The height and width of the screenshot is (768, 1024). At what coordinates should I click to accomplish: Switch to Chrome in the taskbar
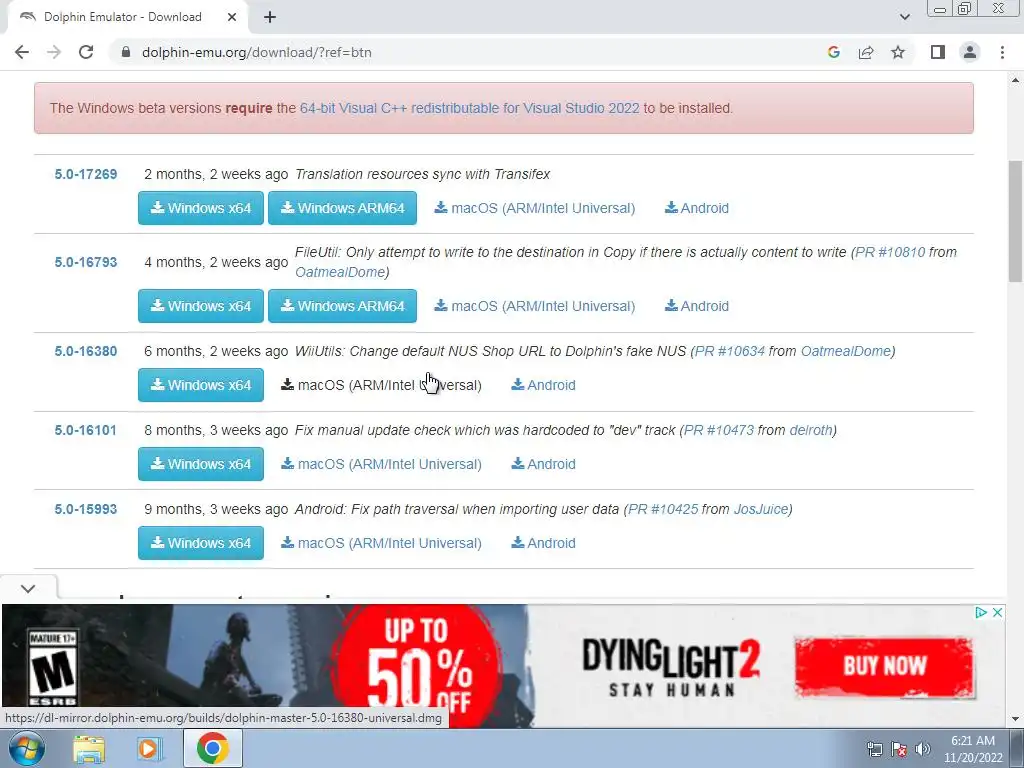pyautogui.click(x=212, y=748)
